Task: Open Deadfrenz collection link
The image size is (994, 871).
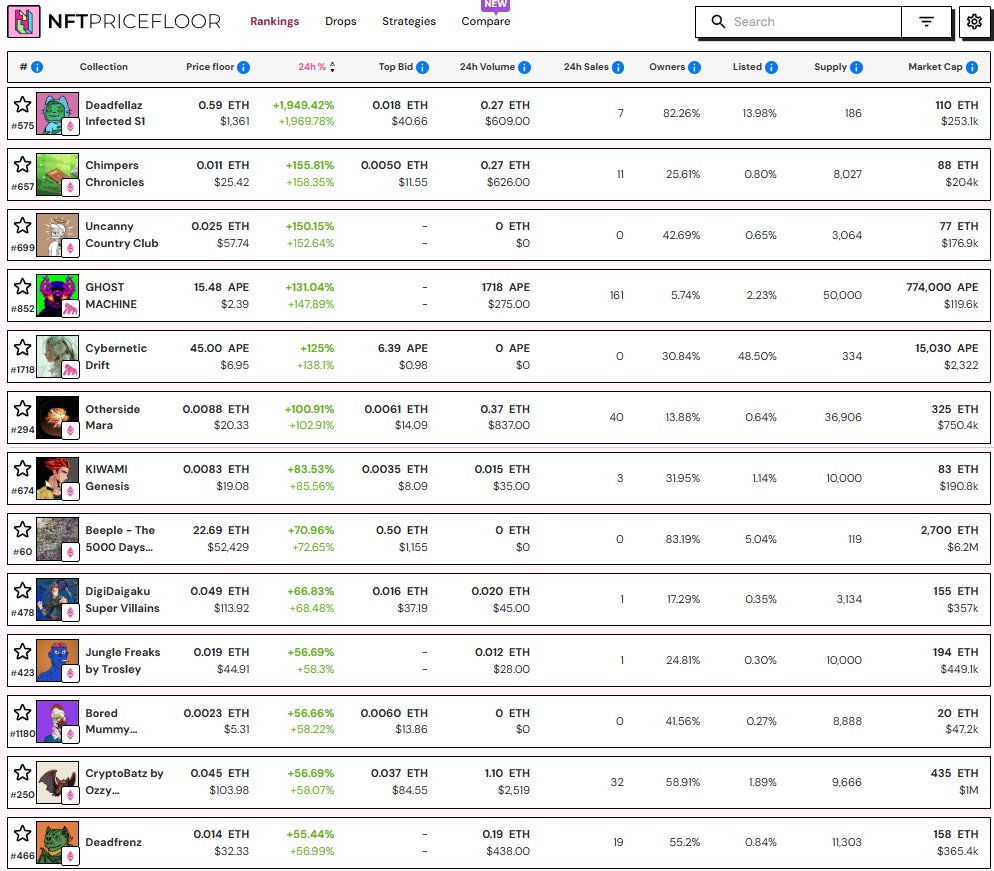Action: point(113,842)
